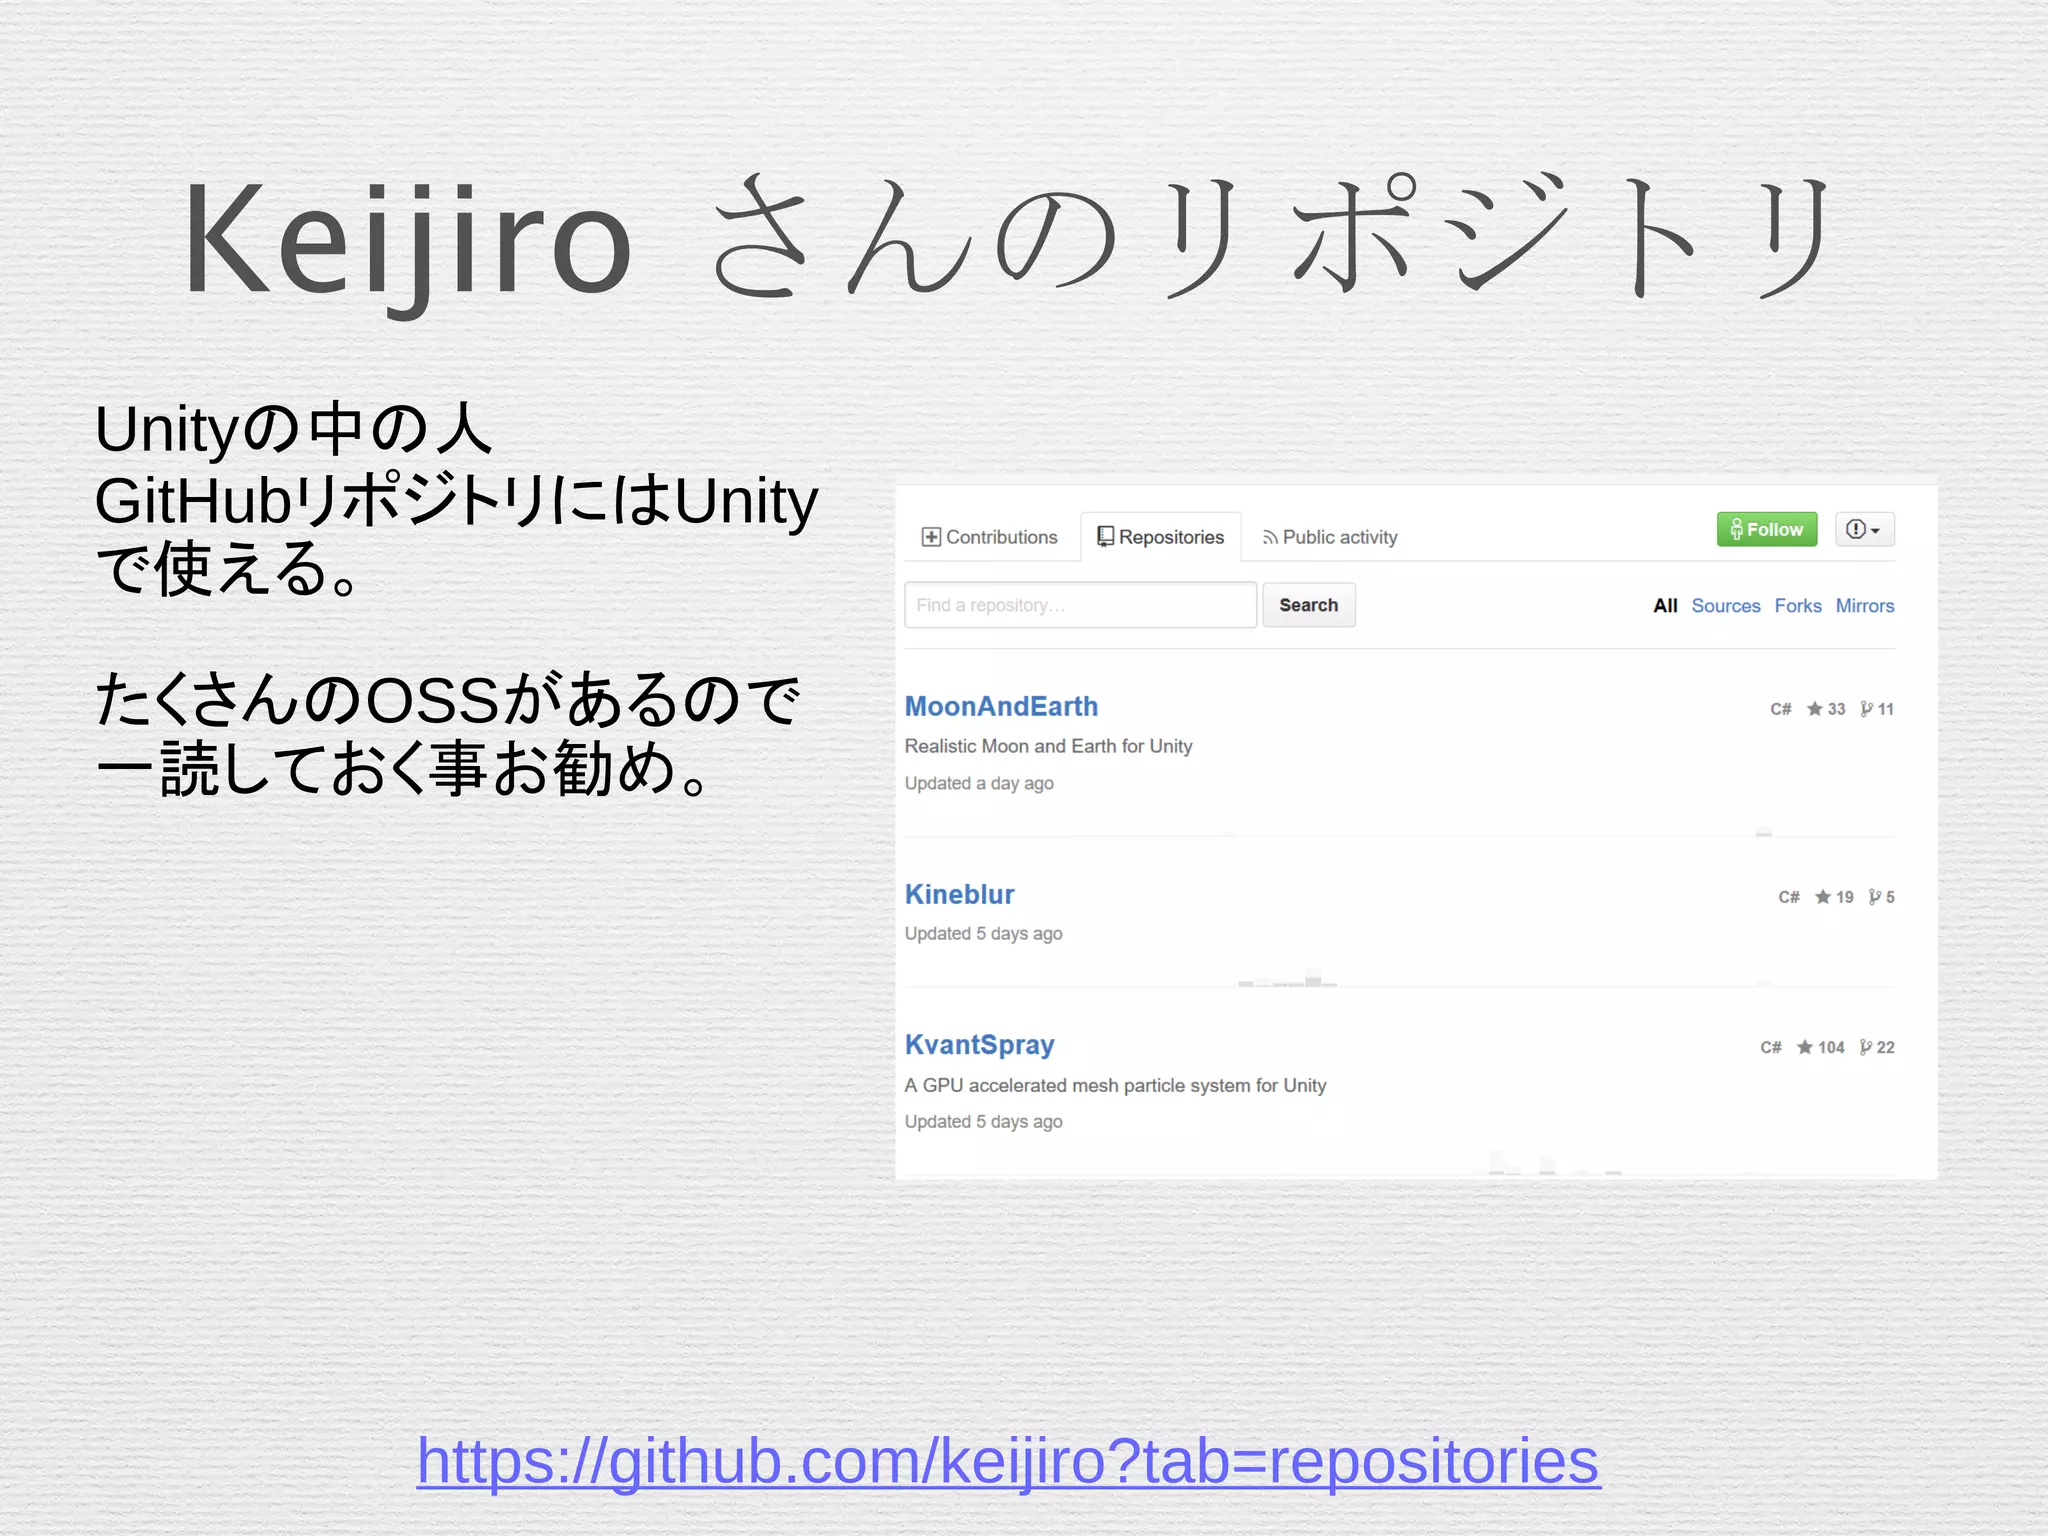This screenshot has width=2048, height=1536.
Task: Click the C# label for Kineblur
Action: point(1788,897)
